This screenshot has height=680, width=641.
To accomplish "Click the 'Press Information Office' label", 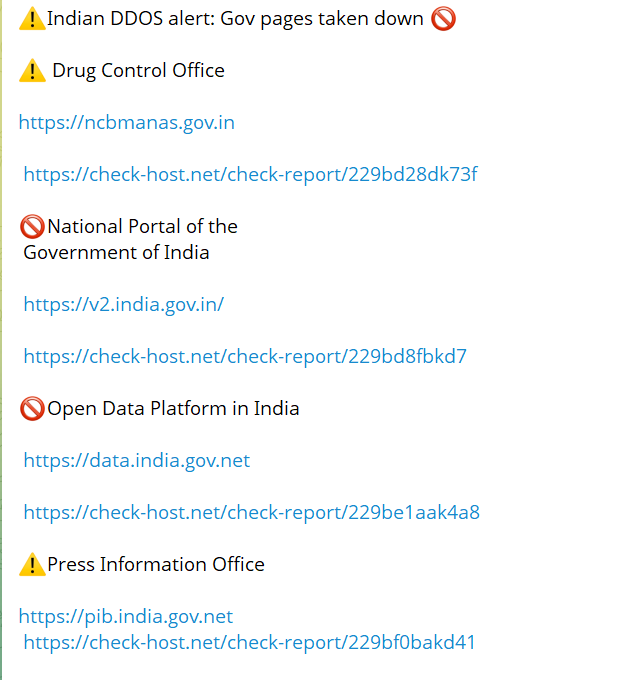I will point(156,565).
